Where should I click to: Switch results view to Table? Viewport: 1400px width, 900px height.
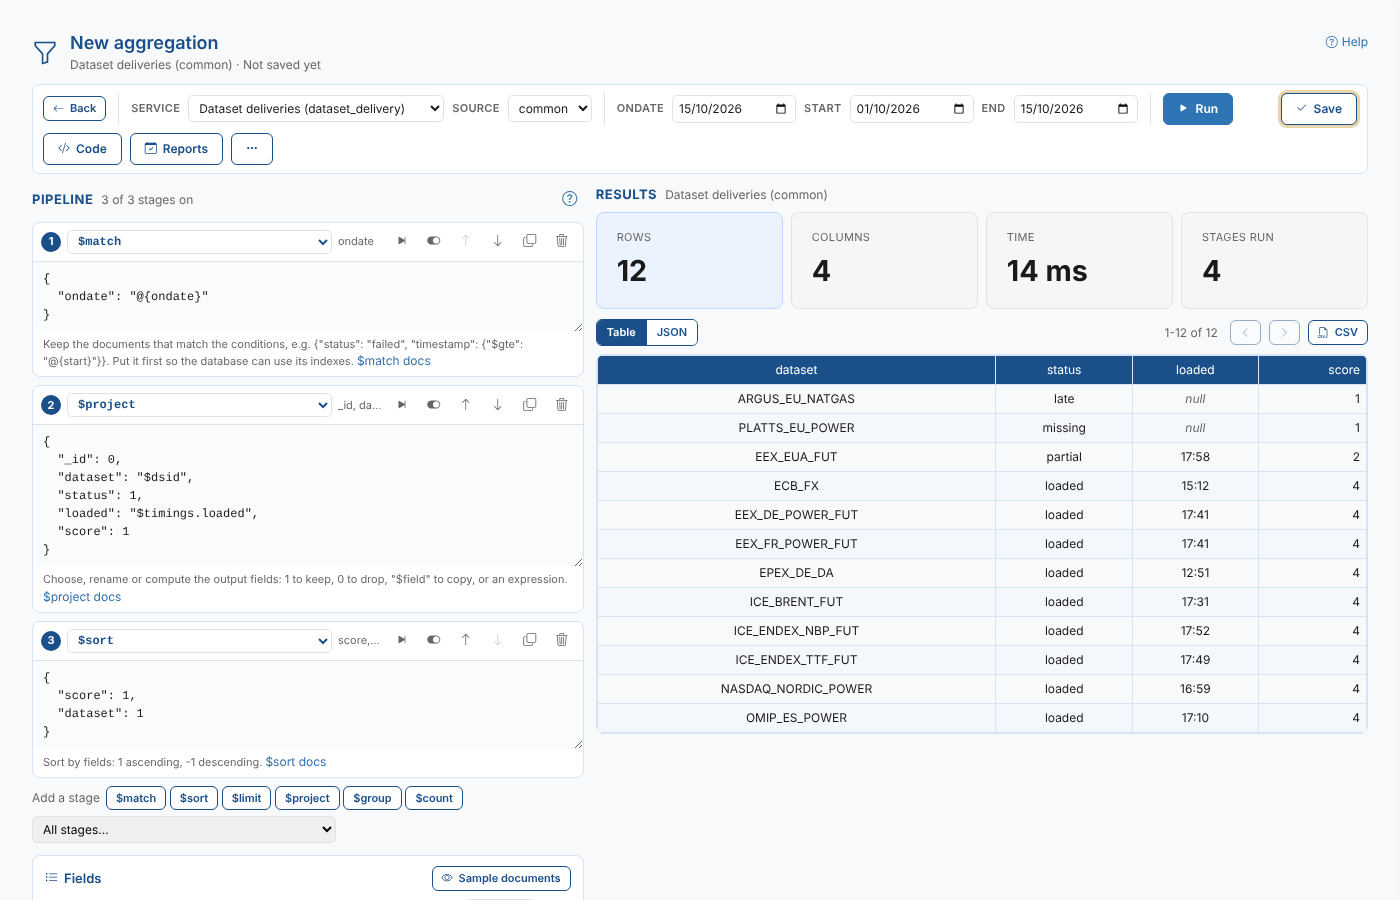(x=621, y=333)
